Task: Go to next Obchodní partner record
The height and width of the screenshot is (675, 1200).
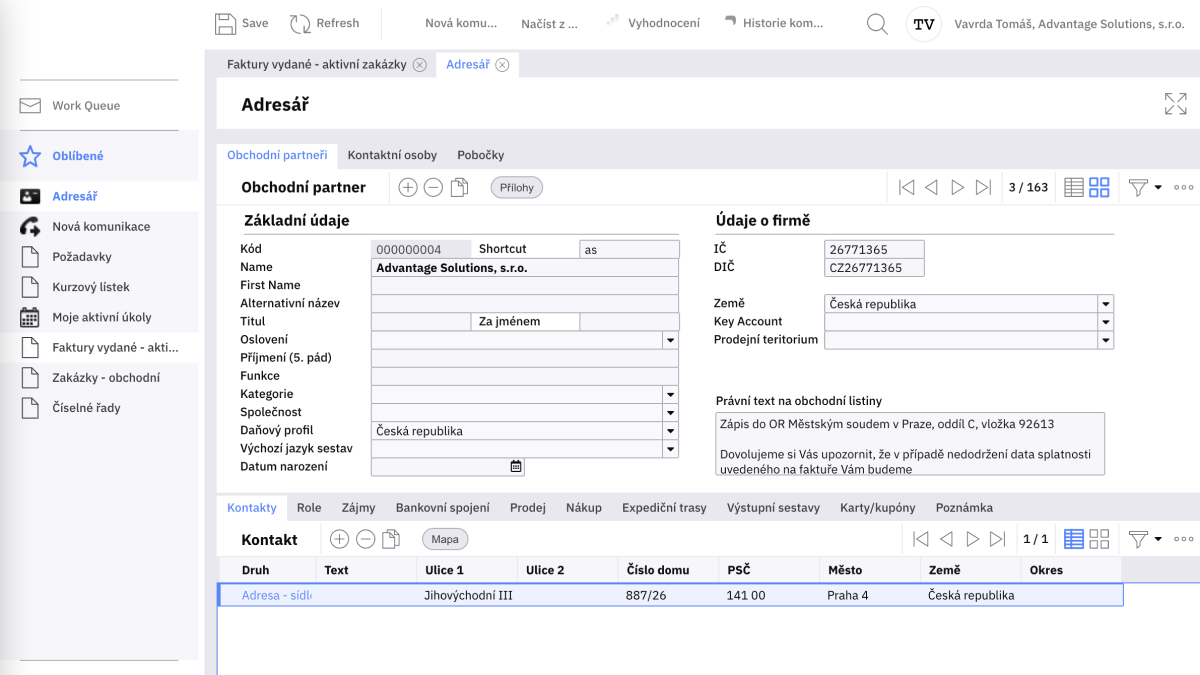Action: point(957,187)
